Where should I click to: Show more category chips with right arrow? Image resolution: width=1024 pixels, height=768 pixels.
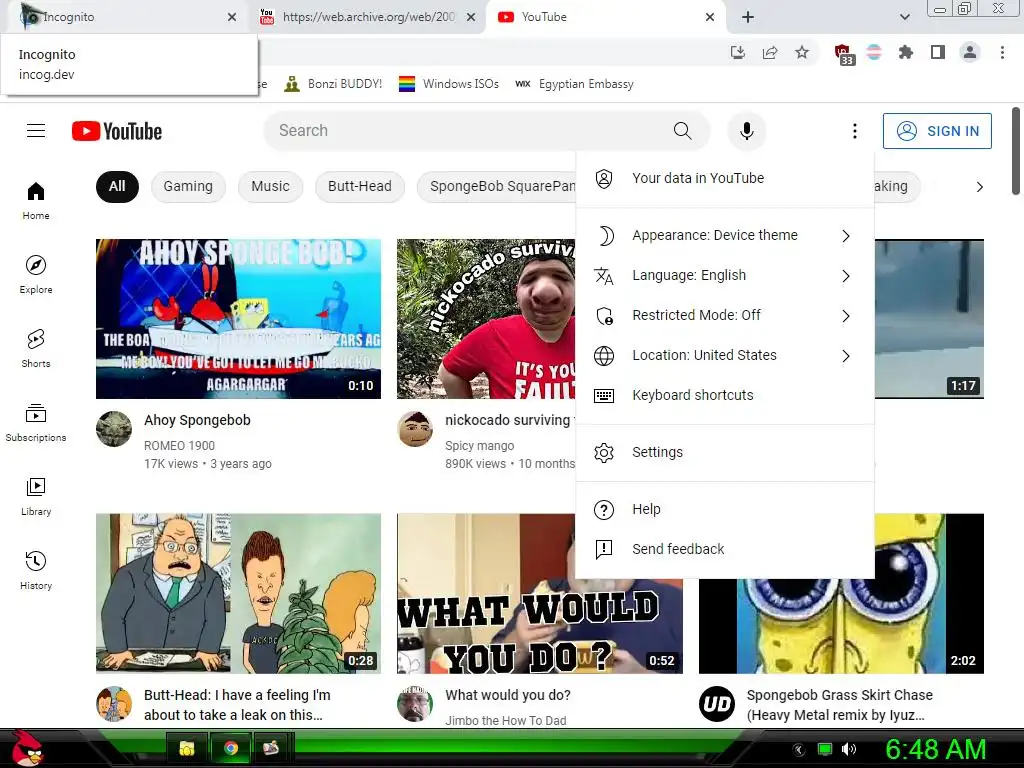(979, 187)
